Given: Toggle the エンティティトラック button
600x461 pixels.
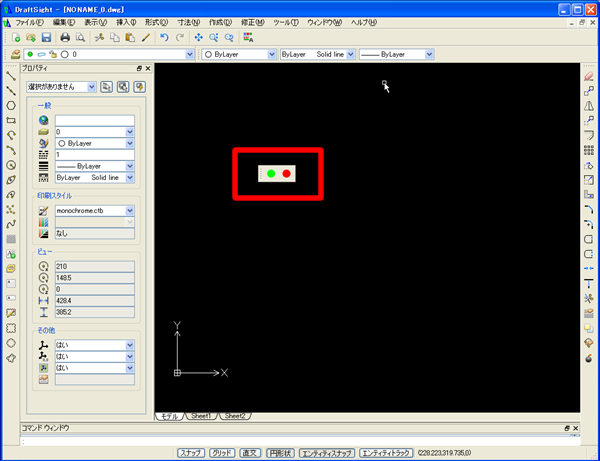Looking at the screenshot, I should click(x=386, y=453).
